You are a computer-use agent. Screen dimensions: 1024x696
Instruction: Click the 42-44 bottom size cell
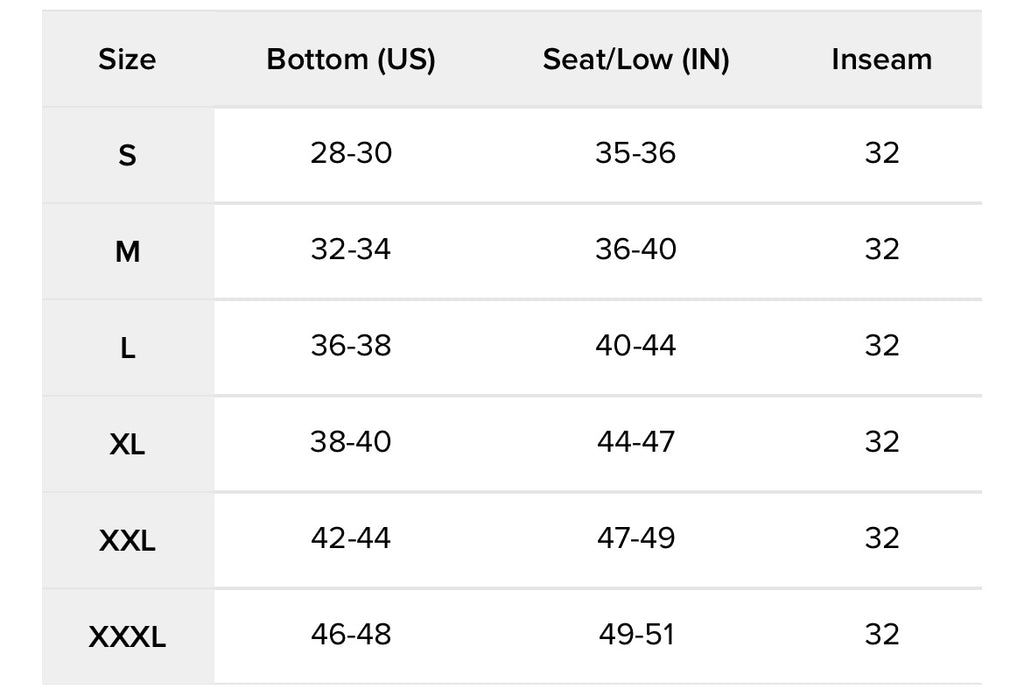click(350, 538)
